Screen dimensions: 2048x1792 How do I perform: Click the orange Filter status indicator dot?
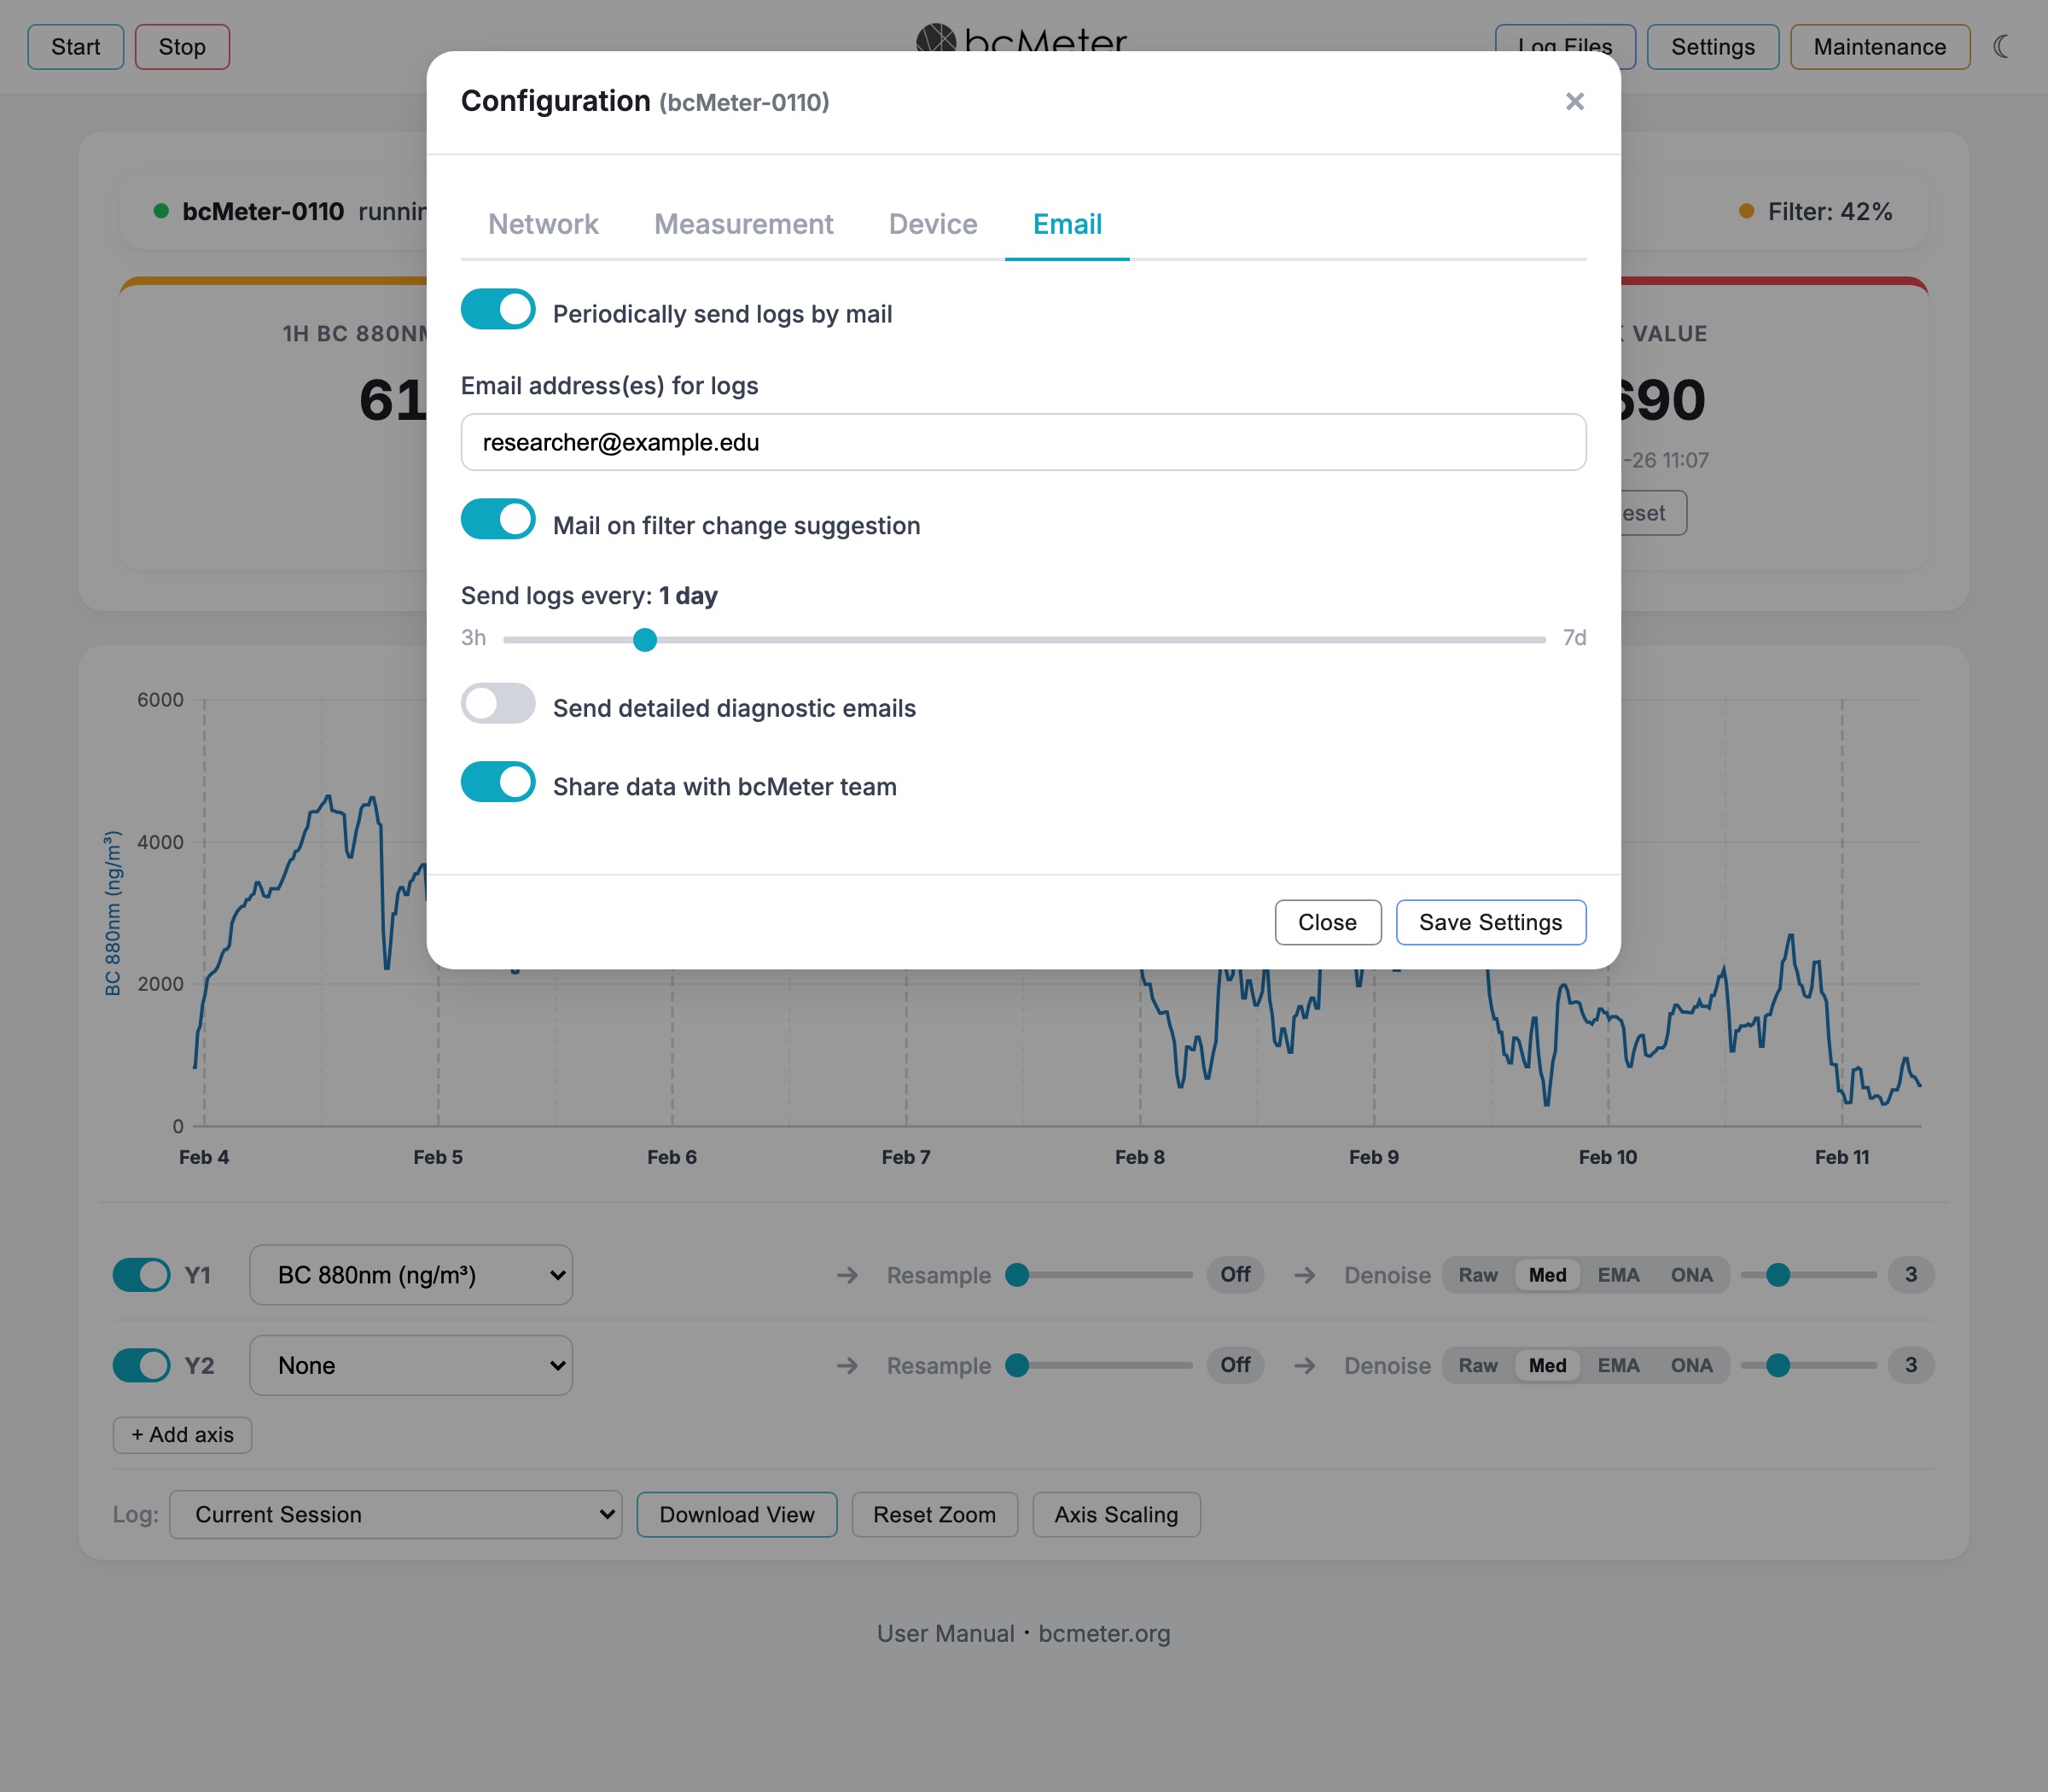pyautogui.click(x=1746, y=211)
